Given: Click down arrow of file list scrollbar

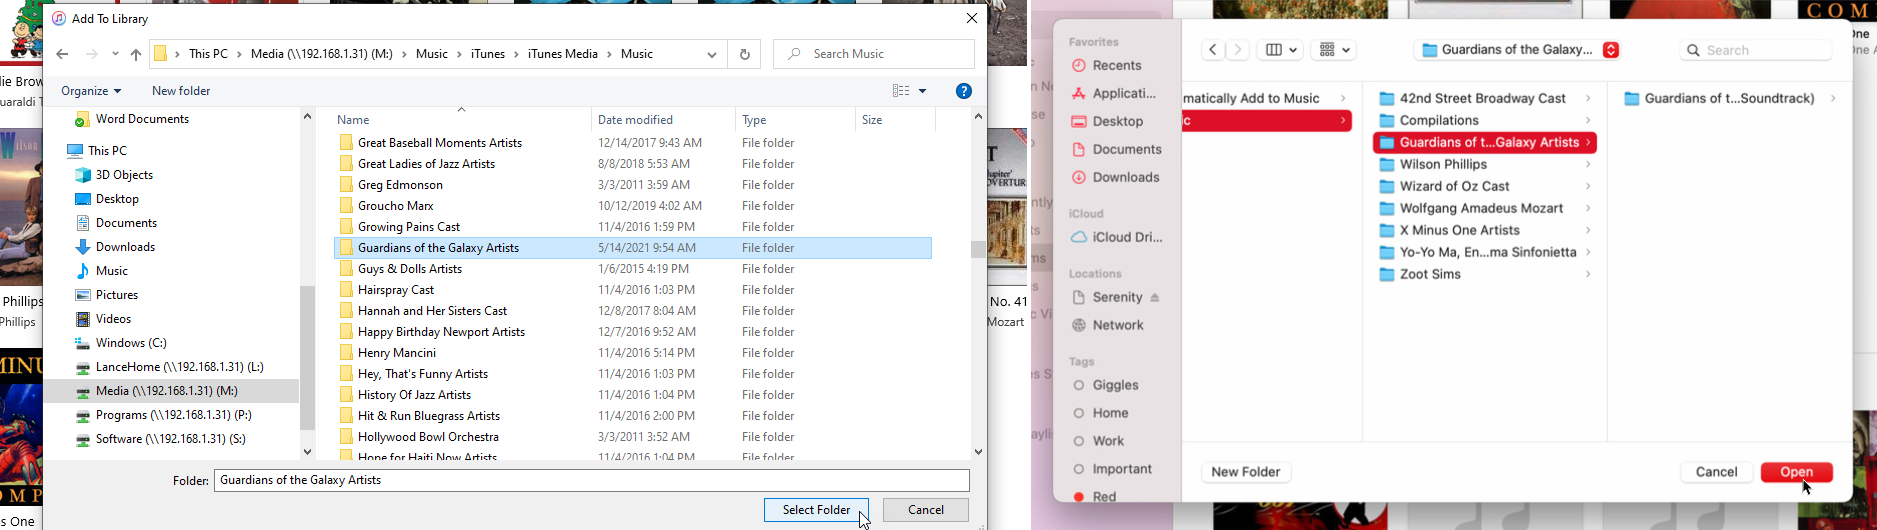Looking at the screenshot, I should [x=978, y=452].
